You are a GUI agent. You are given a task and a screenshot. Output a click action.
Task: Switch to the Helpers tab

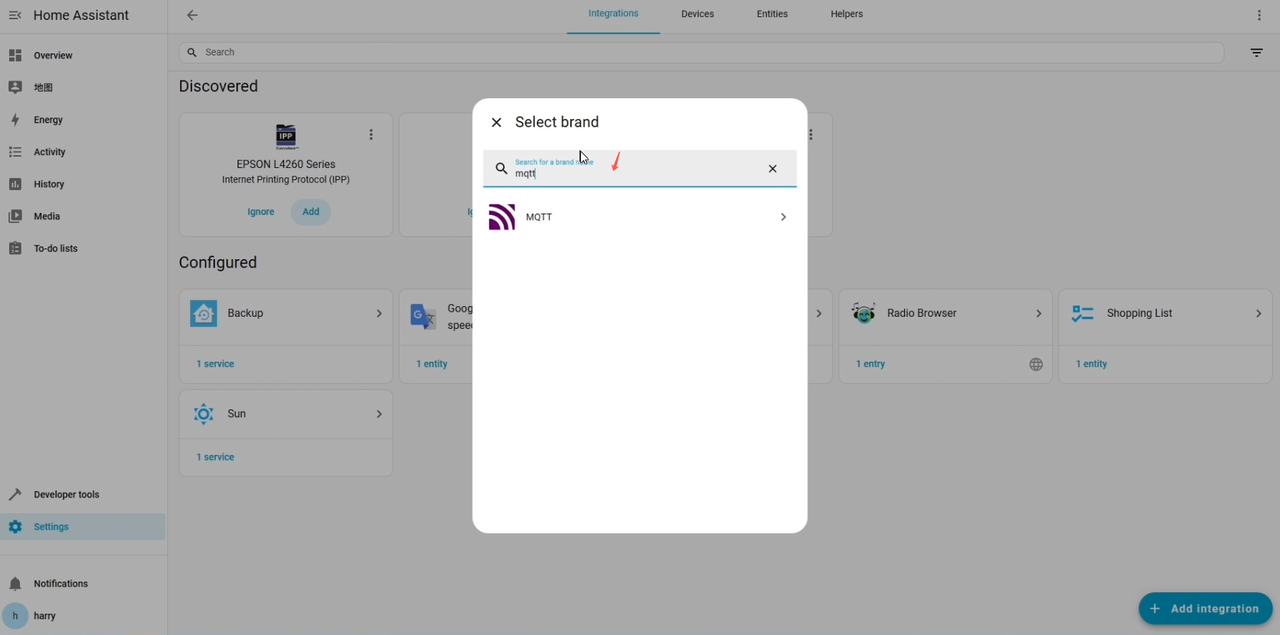pos(846,14)
